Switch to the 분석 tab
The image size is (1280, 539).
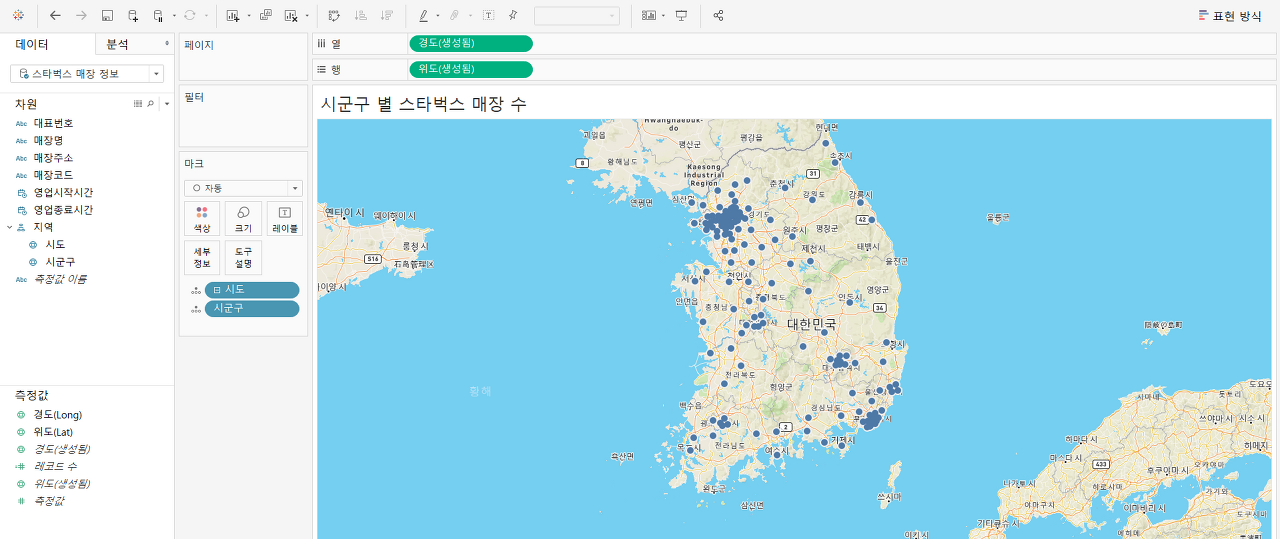click(117, 44)
